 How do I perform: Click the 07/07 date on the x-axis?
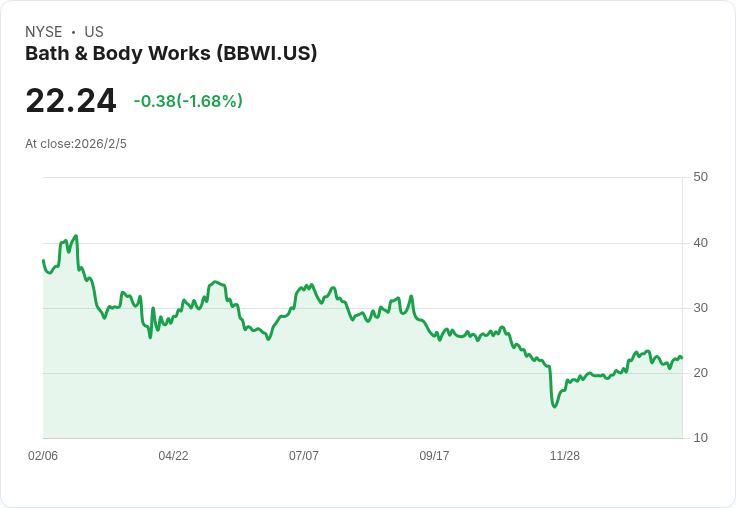(304, 455)
